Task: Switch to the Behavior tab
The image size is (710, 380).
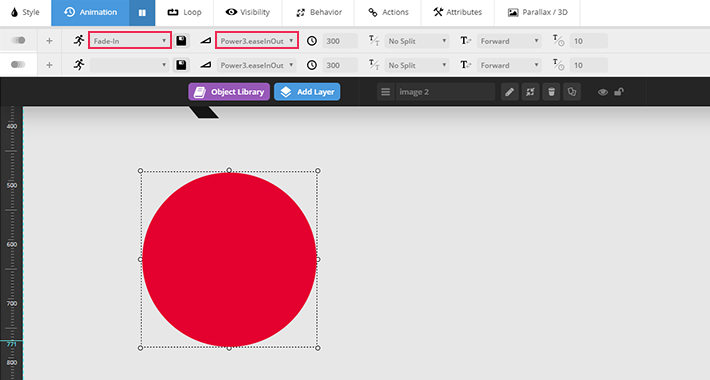Action: (x=318, y=12)
